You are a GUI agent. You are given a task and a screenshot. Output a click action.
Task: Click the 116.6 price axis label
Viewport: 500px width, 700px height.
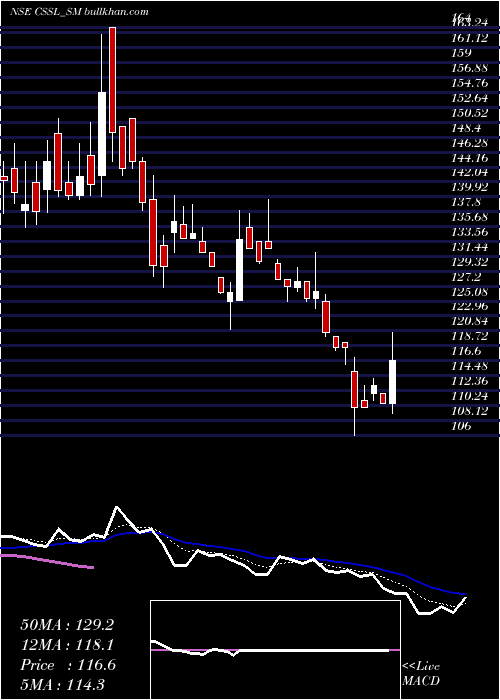[x=466, y=351]
